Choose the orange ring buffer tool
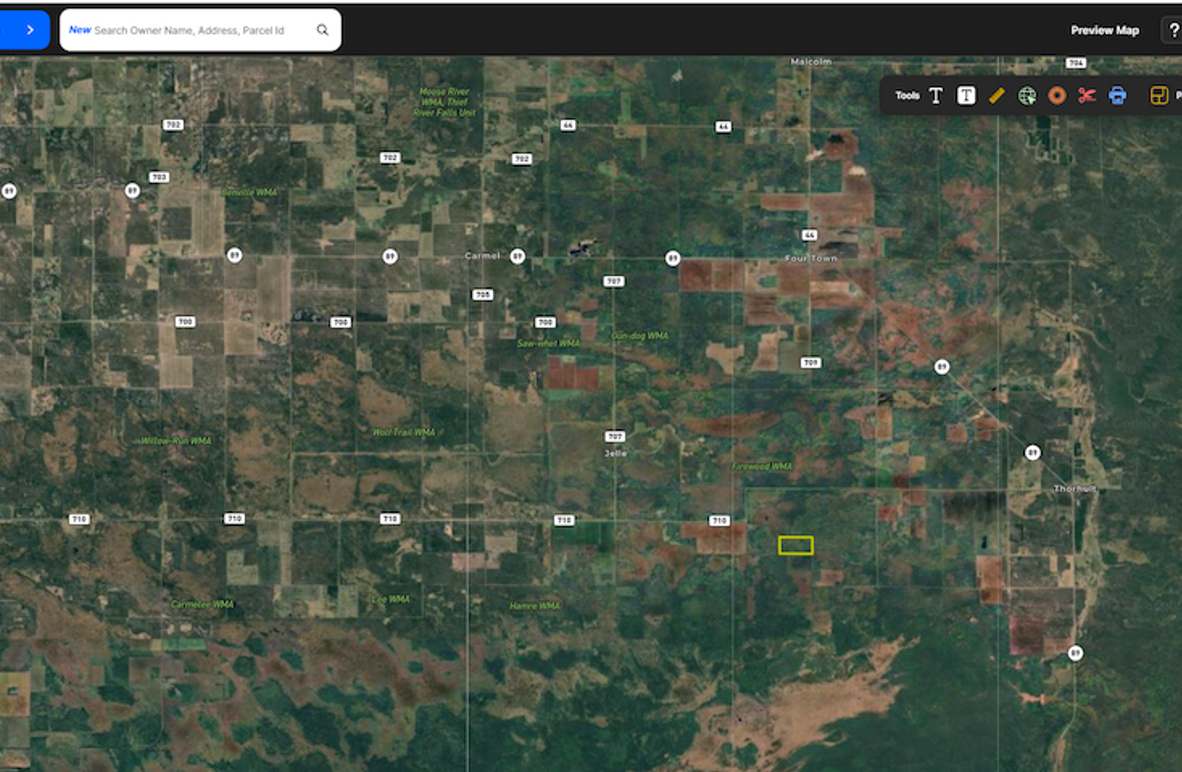1182x772 pixels. [1057, 96]
